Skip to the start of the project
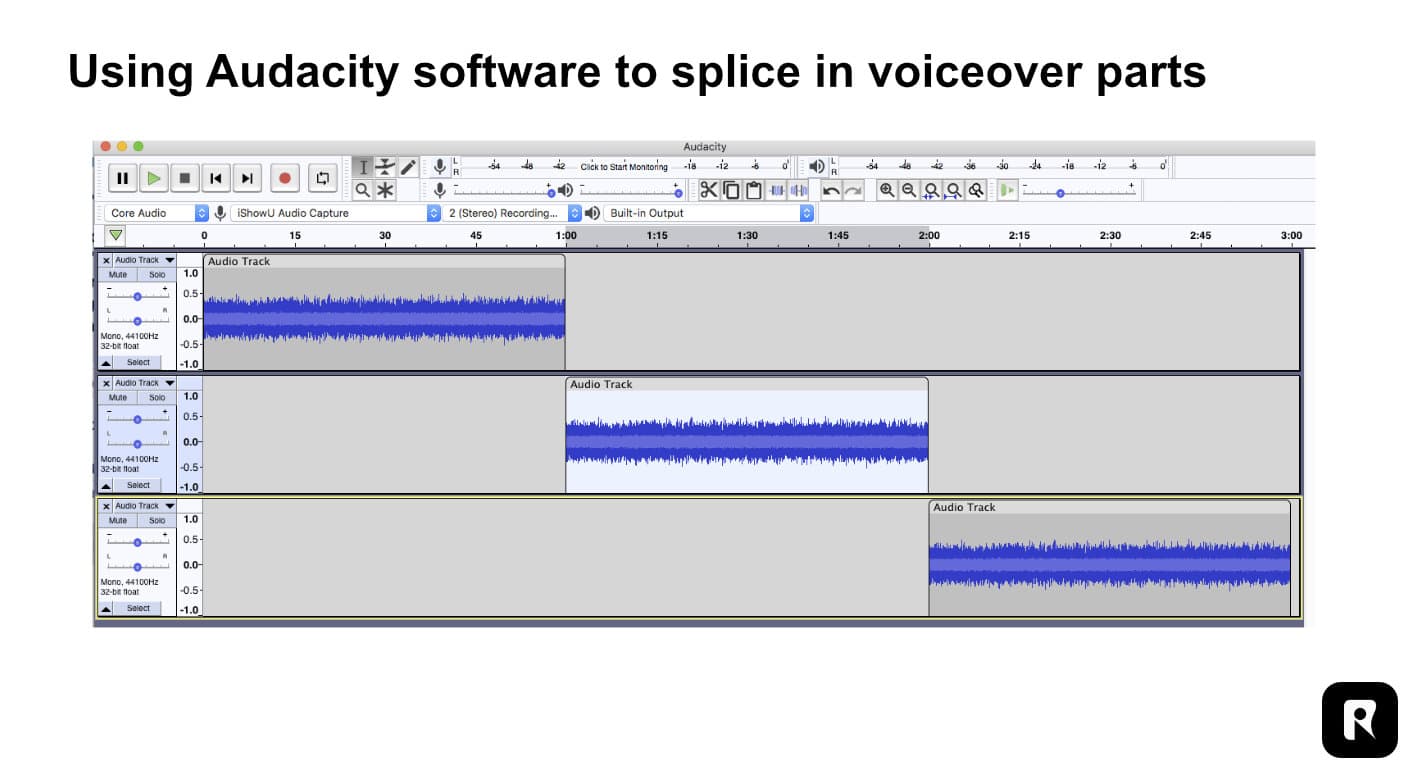The image size is (1408, 768). 215,179
